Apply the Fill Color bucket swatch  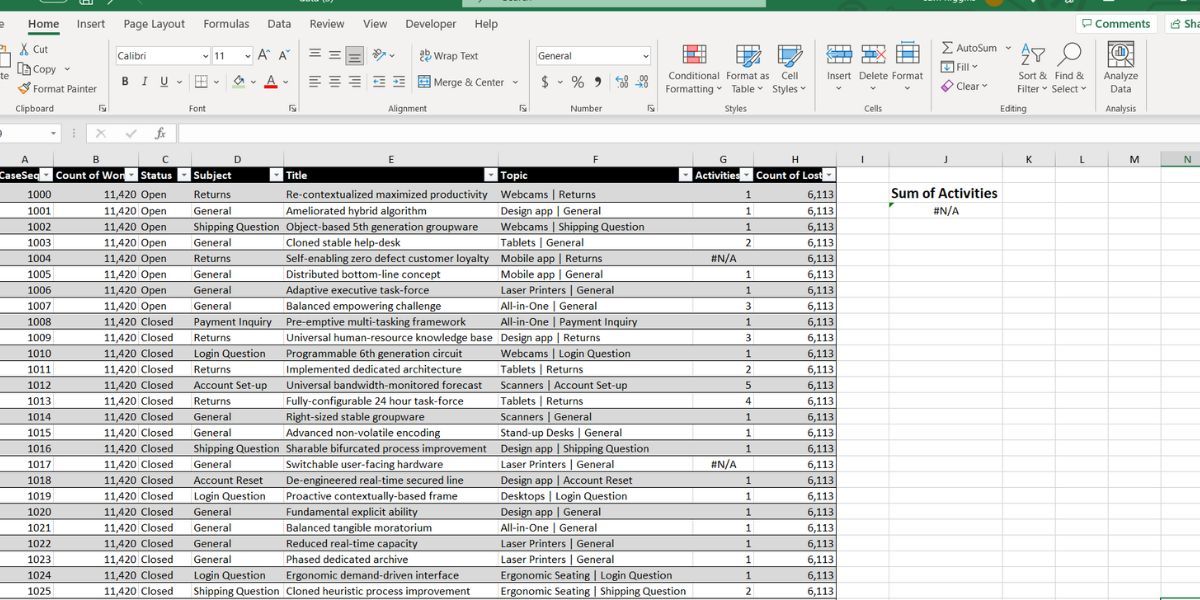(x=239, y=82)
